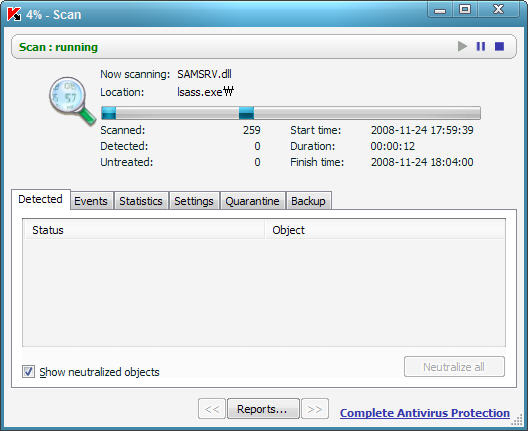Maximize the Scan window

[x=465, y=9]
